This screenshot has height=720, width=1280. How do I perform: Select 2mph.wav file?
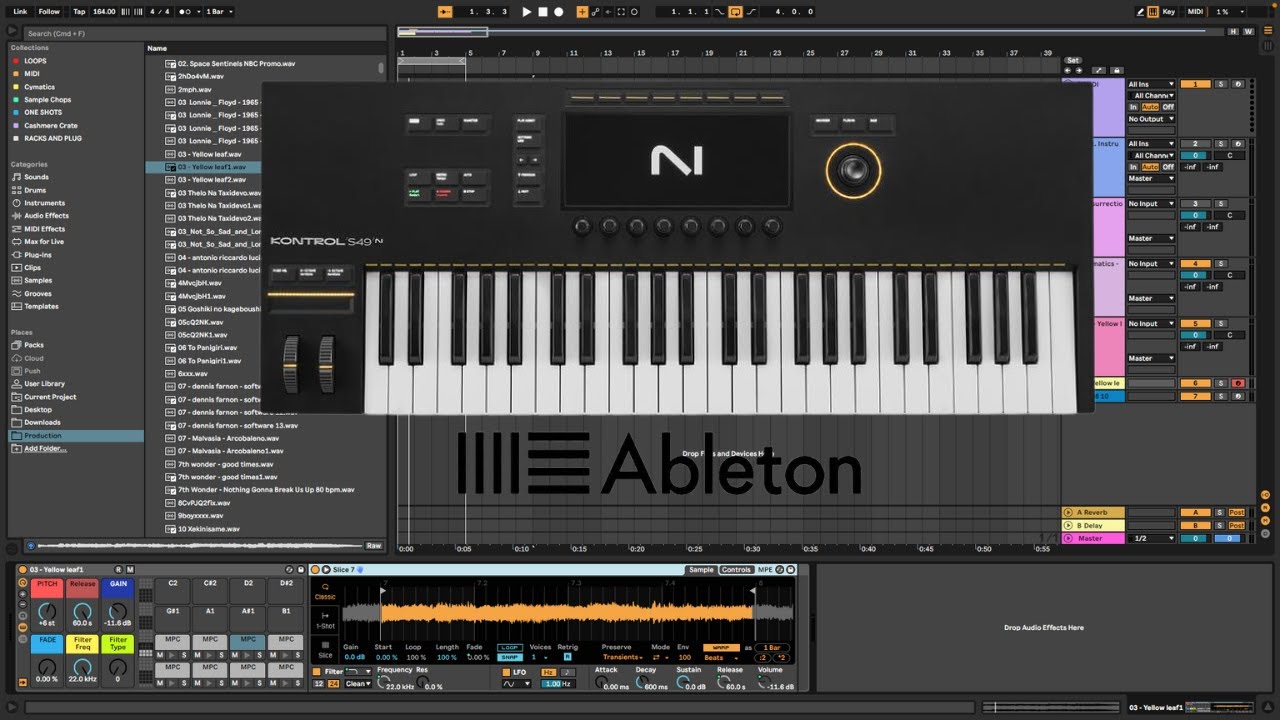194,89
